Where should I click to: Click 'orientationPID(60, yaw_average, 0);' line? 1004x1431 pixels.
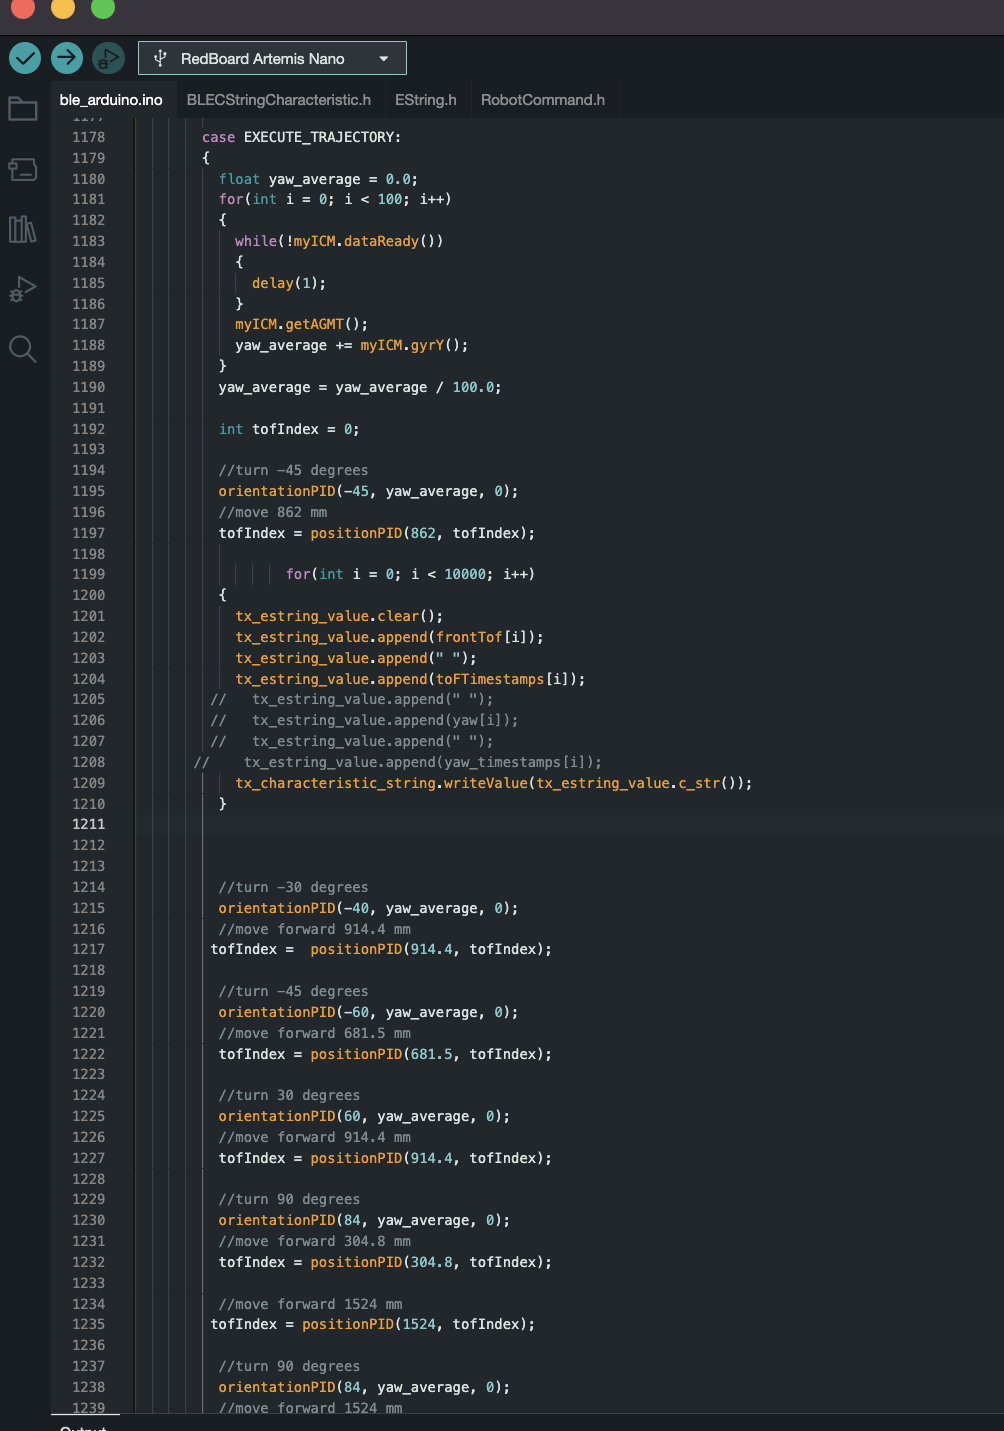[364, 1116]
